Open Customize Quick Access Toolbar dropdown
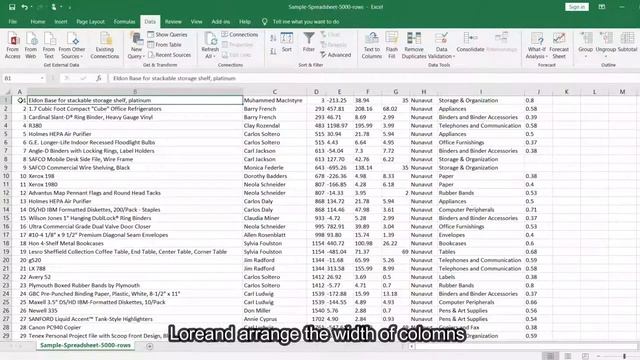Image resolution: width=640 pixels, height=360 pixels. tap(70, 7)
